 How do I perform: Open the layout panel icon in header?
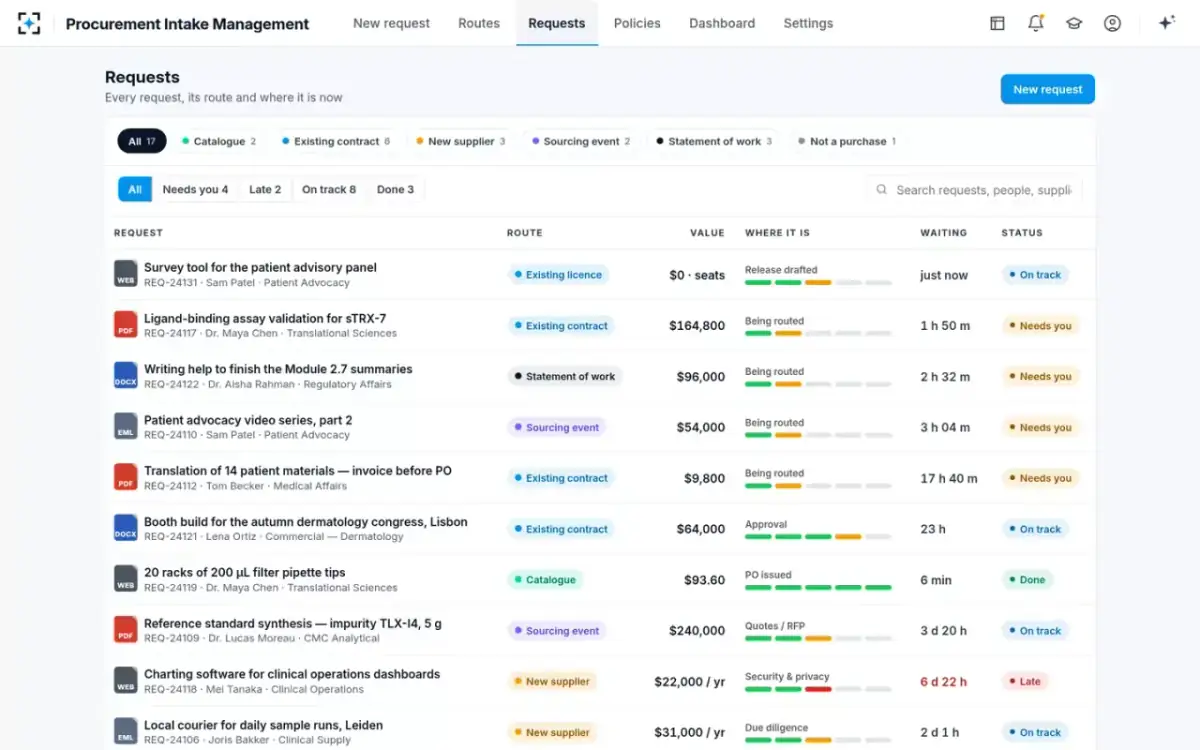point(997,23)
